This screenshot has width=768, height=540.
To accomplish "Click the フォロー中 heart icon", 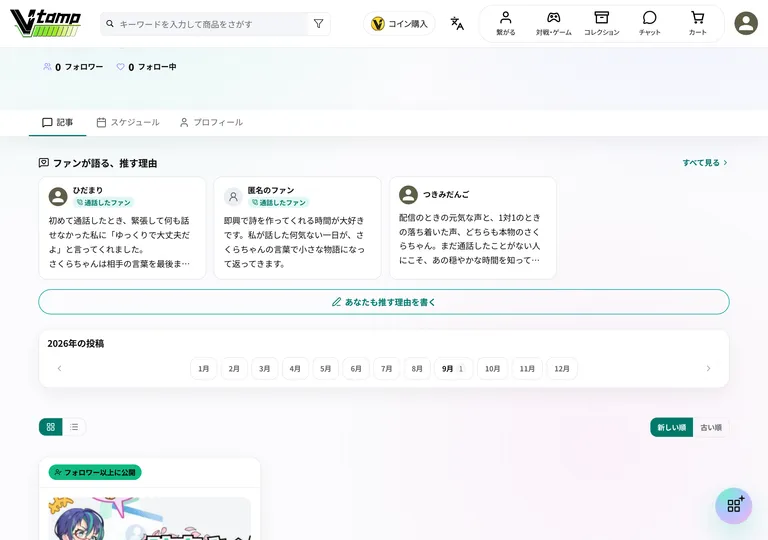I will point(120,67).
